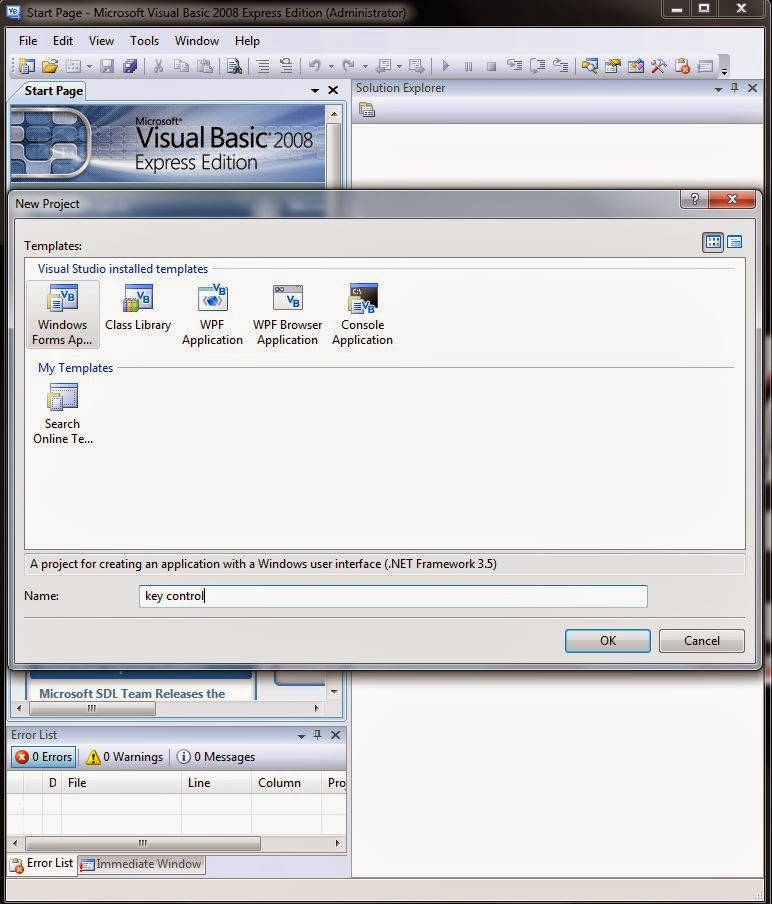Click the Undo arrow icon

(314, 66)
